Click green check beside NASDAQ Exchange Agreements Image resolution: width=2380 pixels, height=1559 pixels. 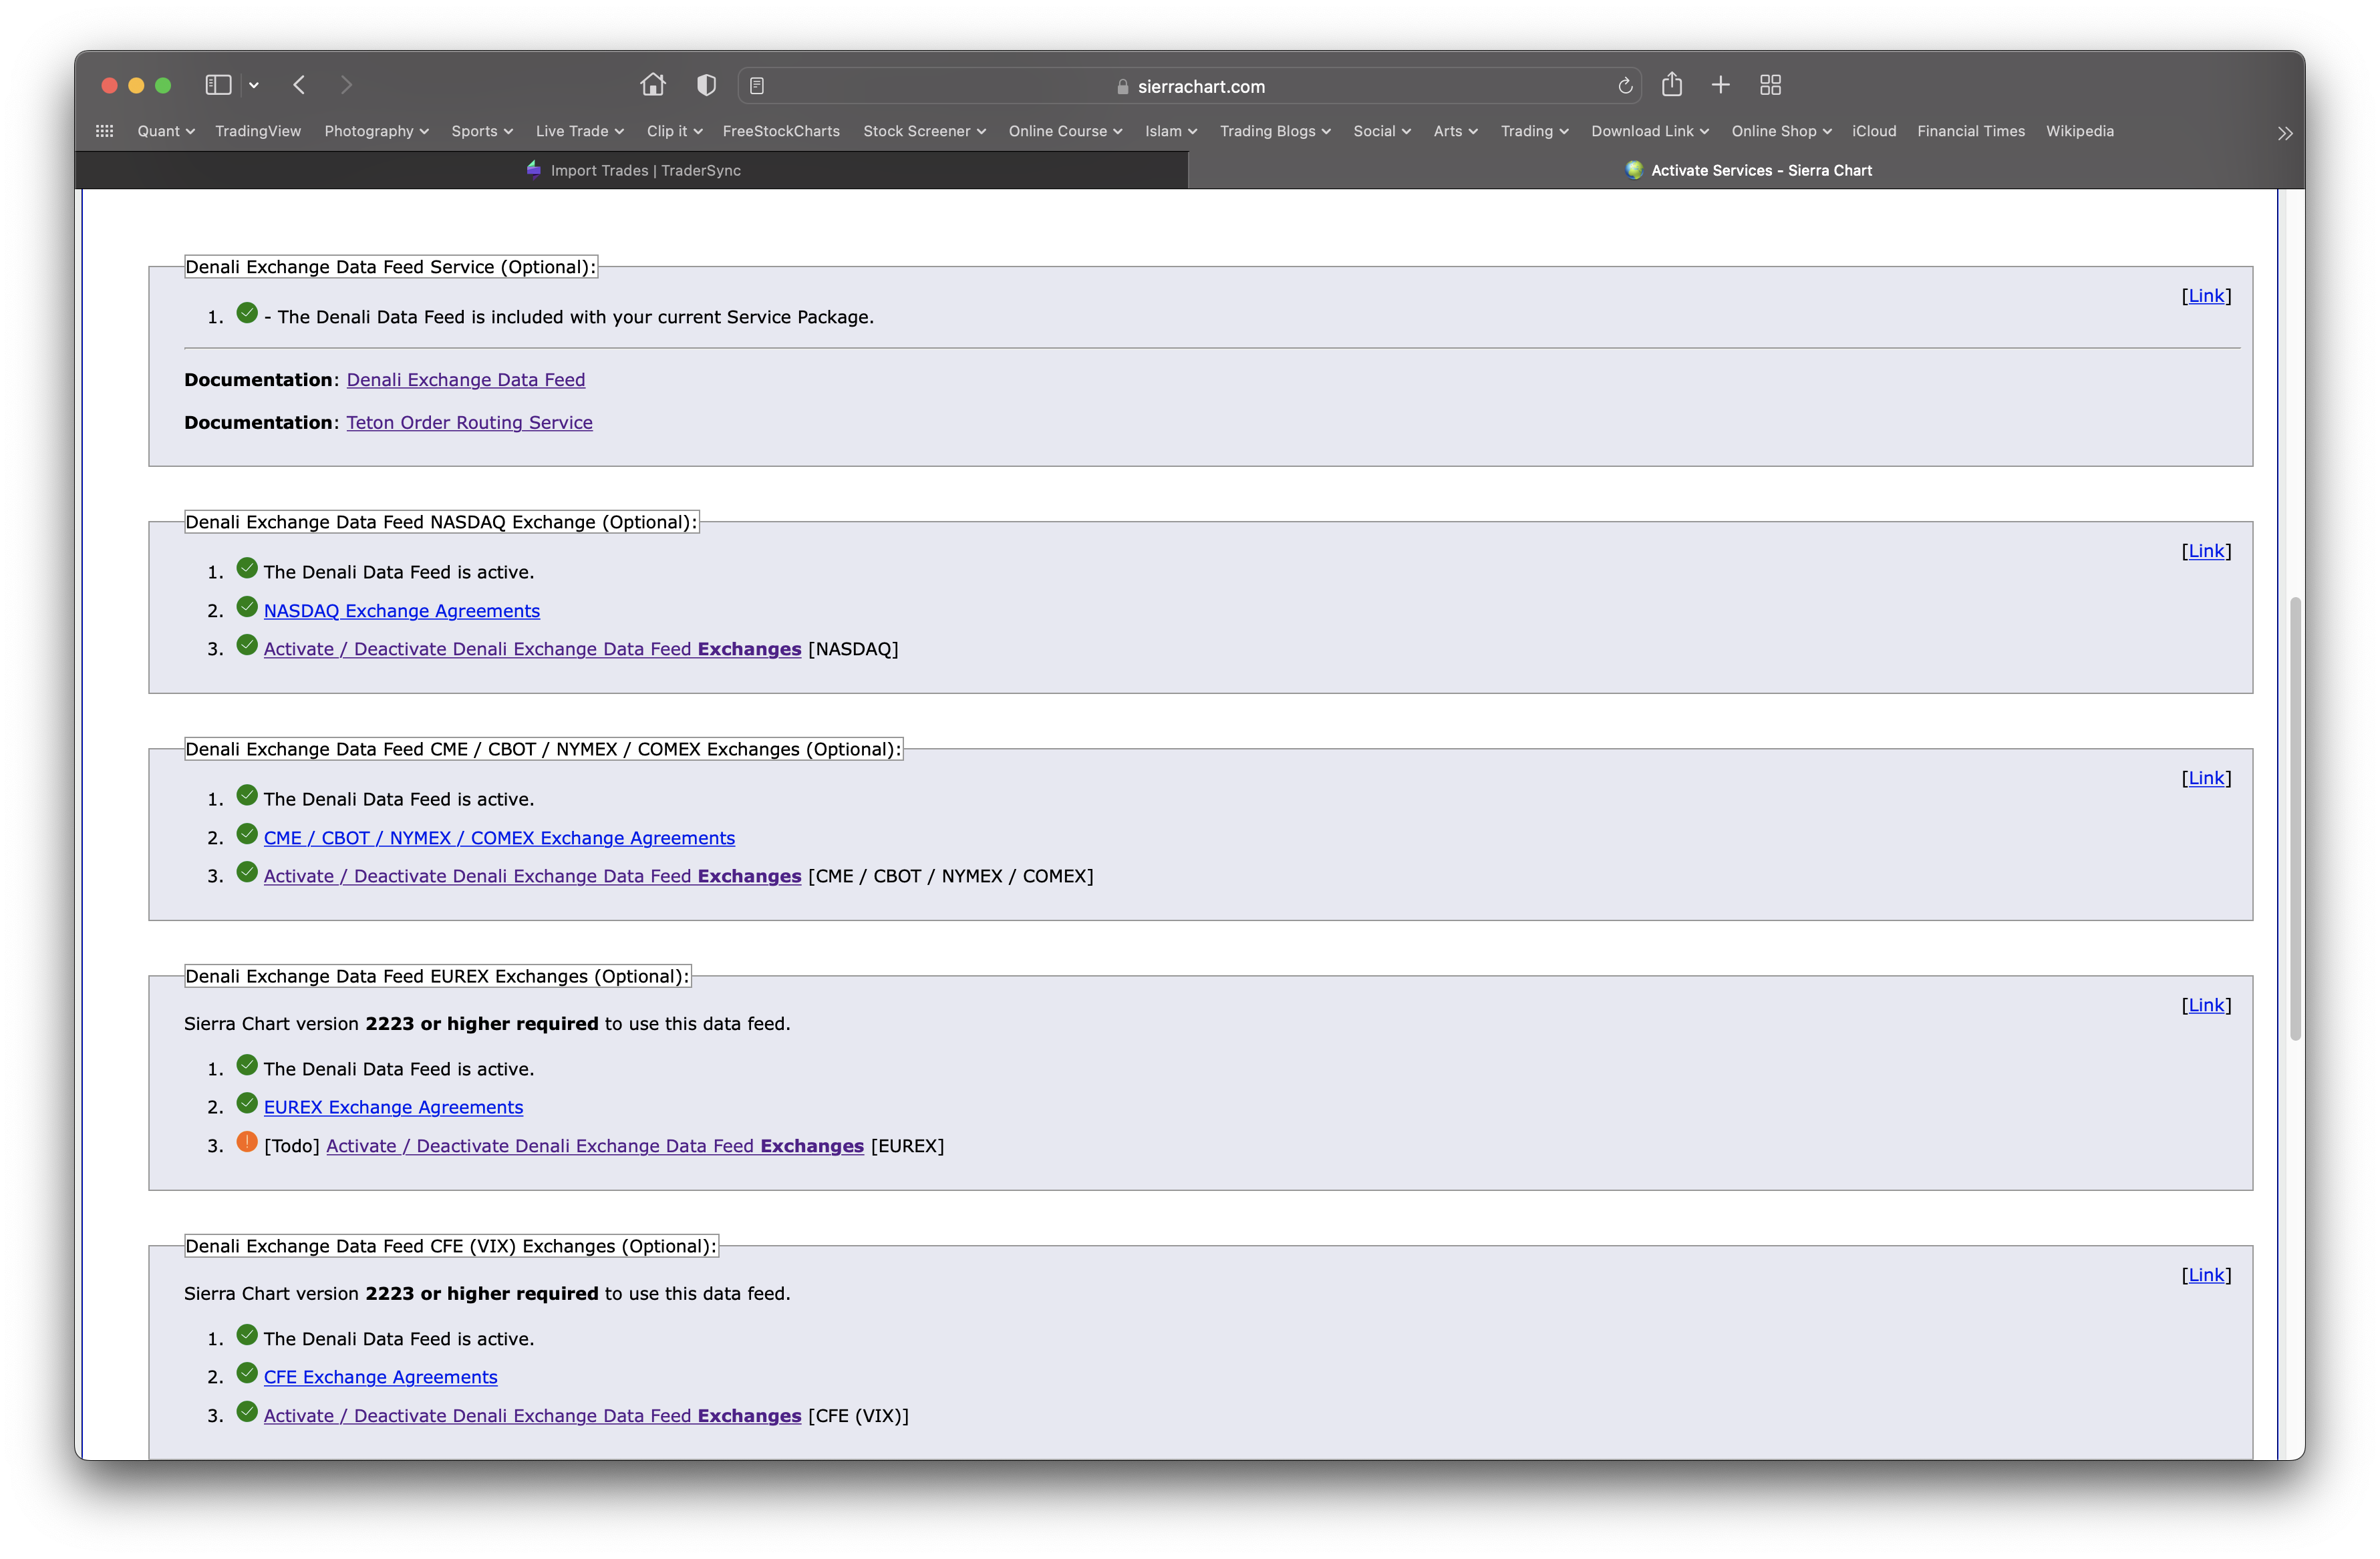click(247, 607)
